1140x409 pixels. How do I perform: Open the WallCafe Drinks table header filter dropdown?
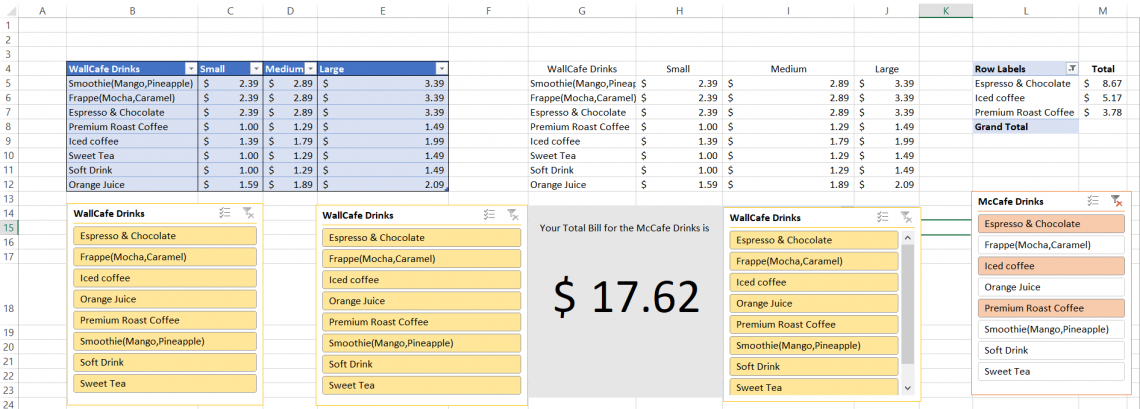coord(190,69)
